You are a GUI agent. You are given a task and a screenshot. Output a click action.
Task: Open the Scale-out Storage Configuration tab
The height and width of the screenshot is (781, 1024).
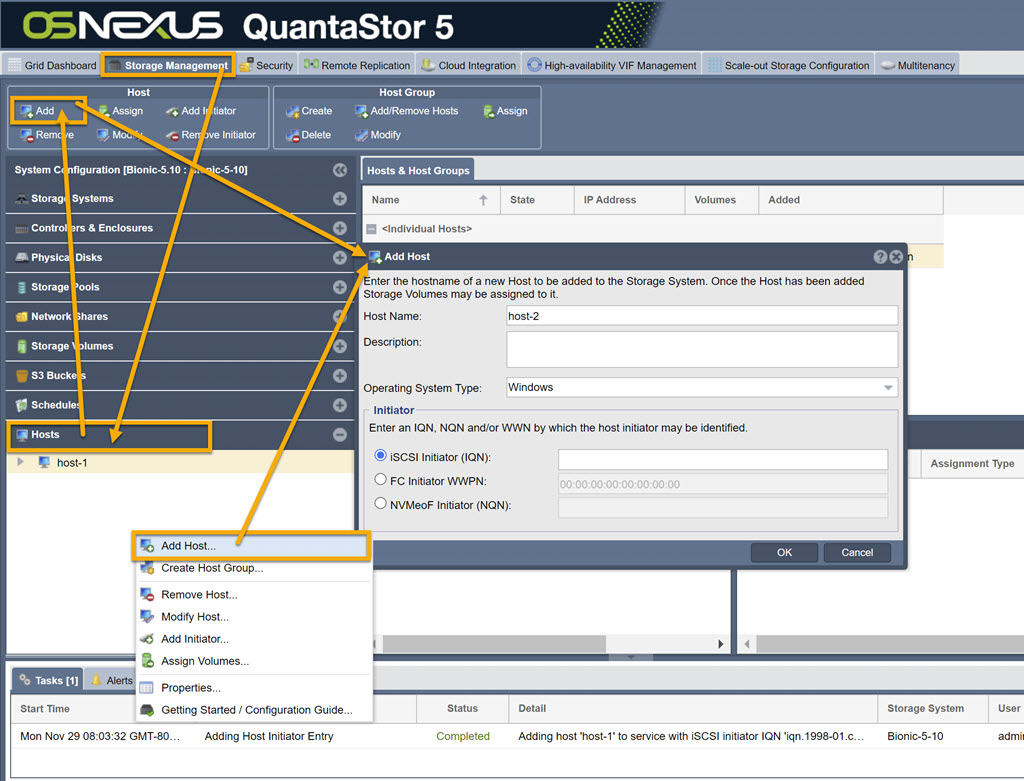click(x=789, y=65)
